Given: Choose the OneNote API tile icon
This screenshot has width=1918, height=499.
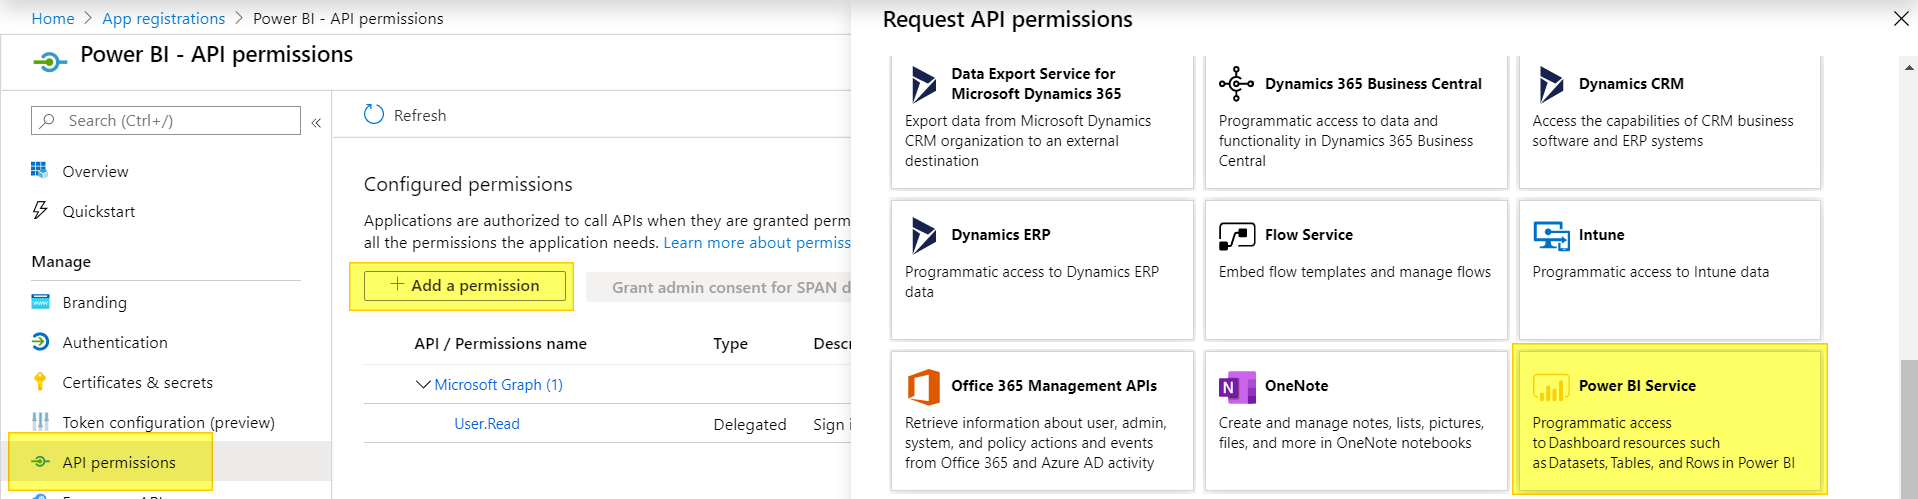Looking at the screenshot, I should (x=1237, y=386).
